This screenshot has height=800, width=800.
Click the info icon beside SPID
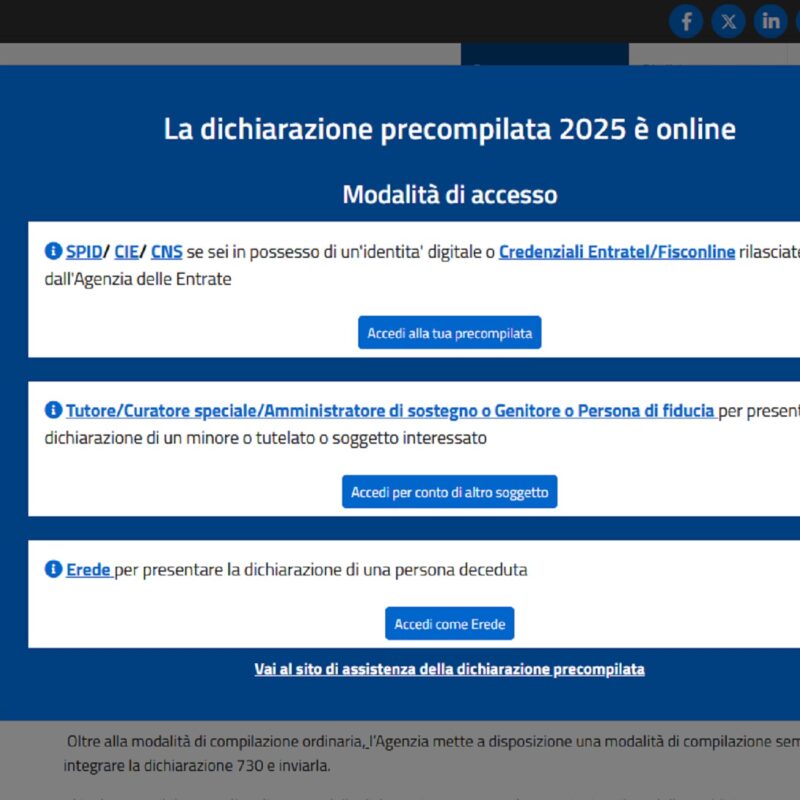tap(53, 251)
